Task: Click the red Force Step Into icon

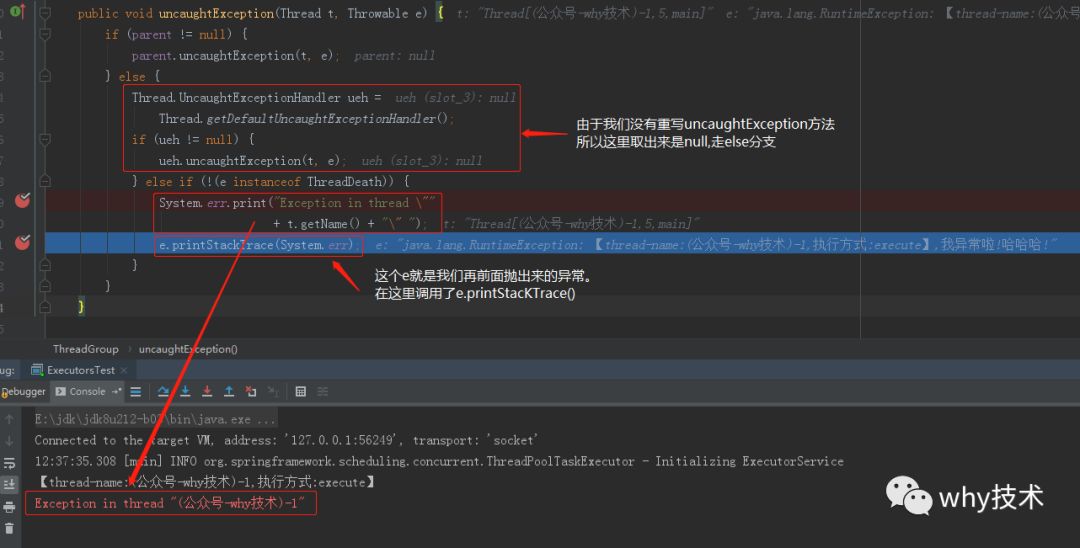Action: click(x=207, y=392)
